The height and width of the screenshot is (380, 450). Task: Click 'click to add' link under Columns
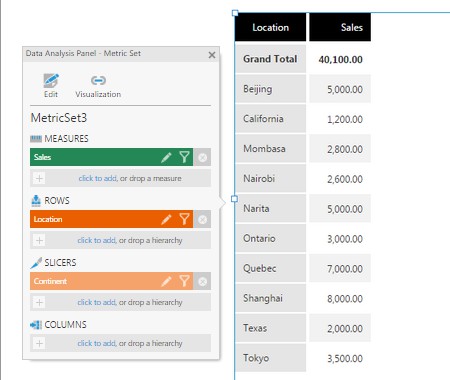[x=96, y=343]
